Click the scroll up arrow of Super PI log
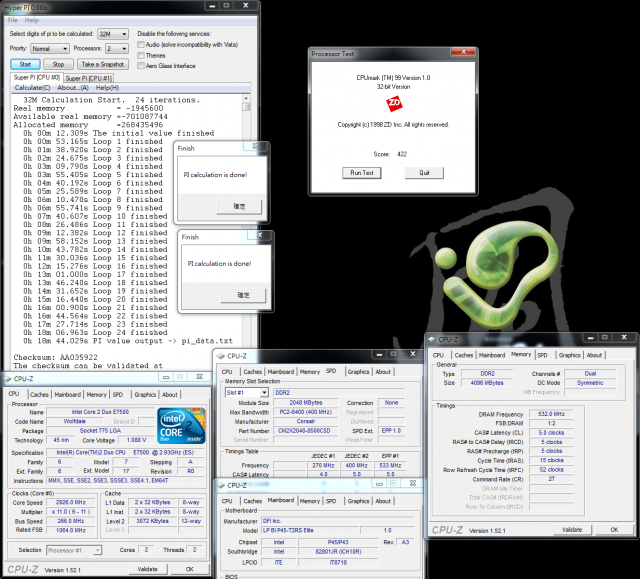Screen dimensions: 640x579 click(246, 98)
